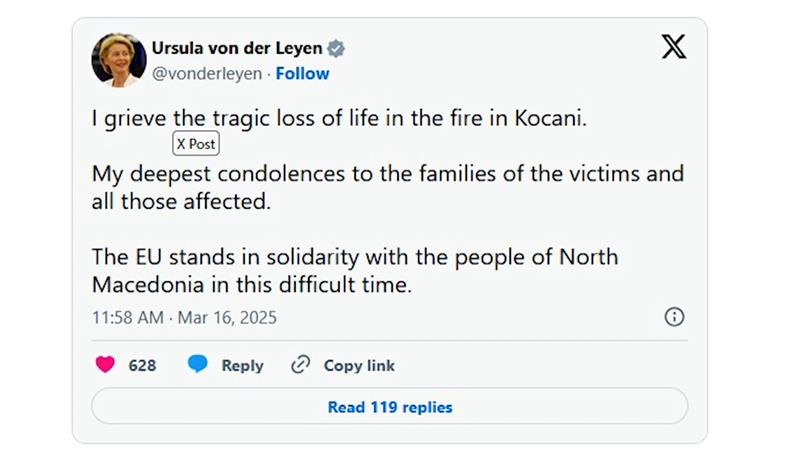Click the 'all those affected' text line
Viewport: 800px width, 450px height.
pos(181,202)
